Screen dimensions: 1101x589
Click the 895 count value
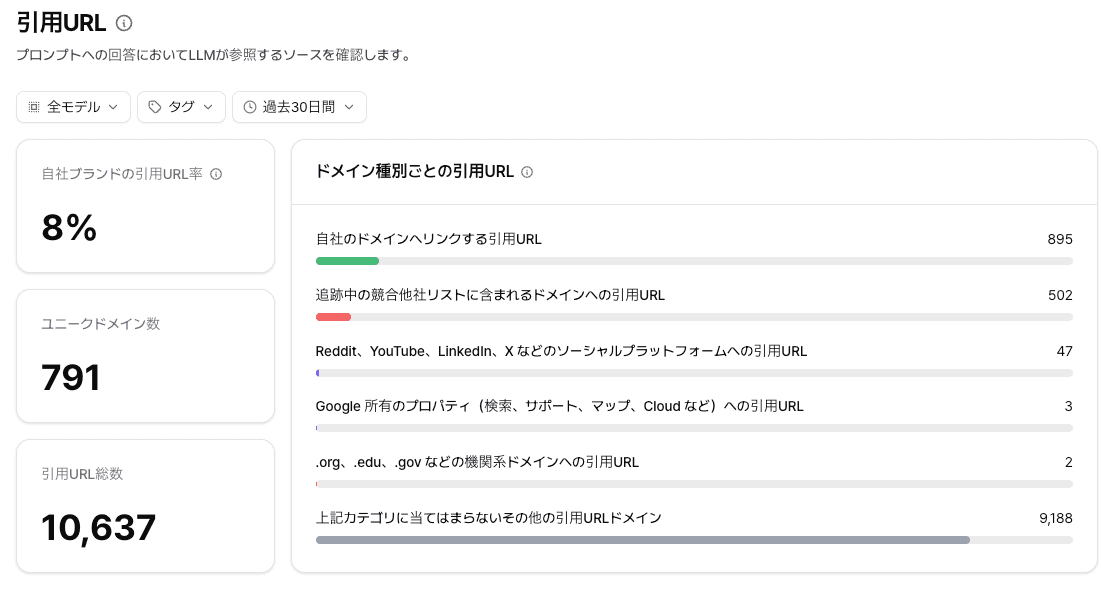(1060, 239)
